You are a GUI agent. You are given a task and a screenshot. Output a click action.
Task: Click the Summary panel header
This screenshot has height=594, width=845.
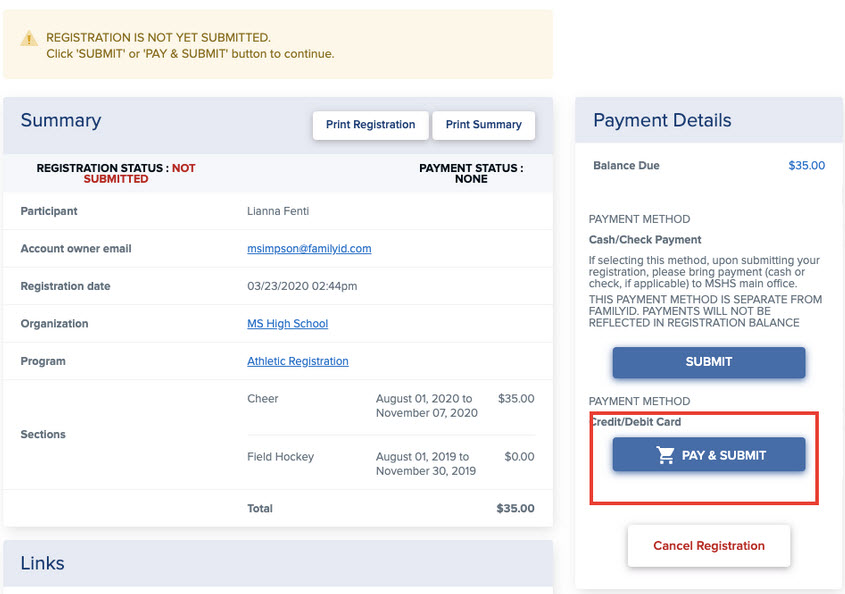[60, 119]
